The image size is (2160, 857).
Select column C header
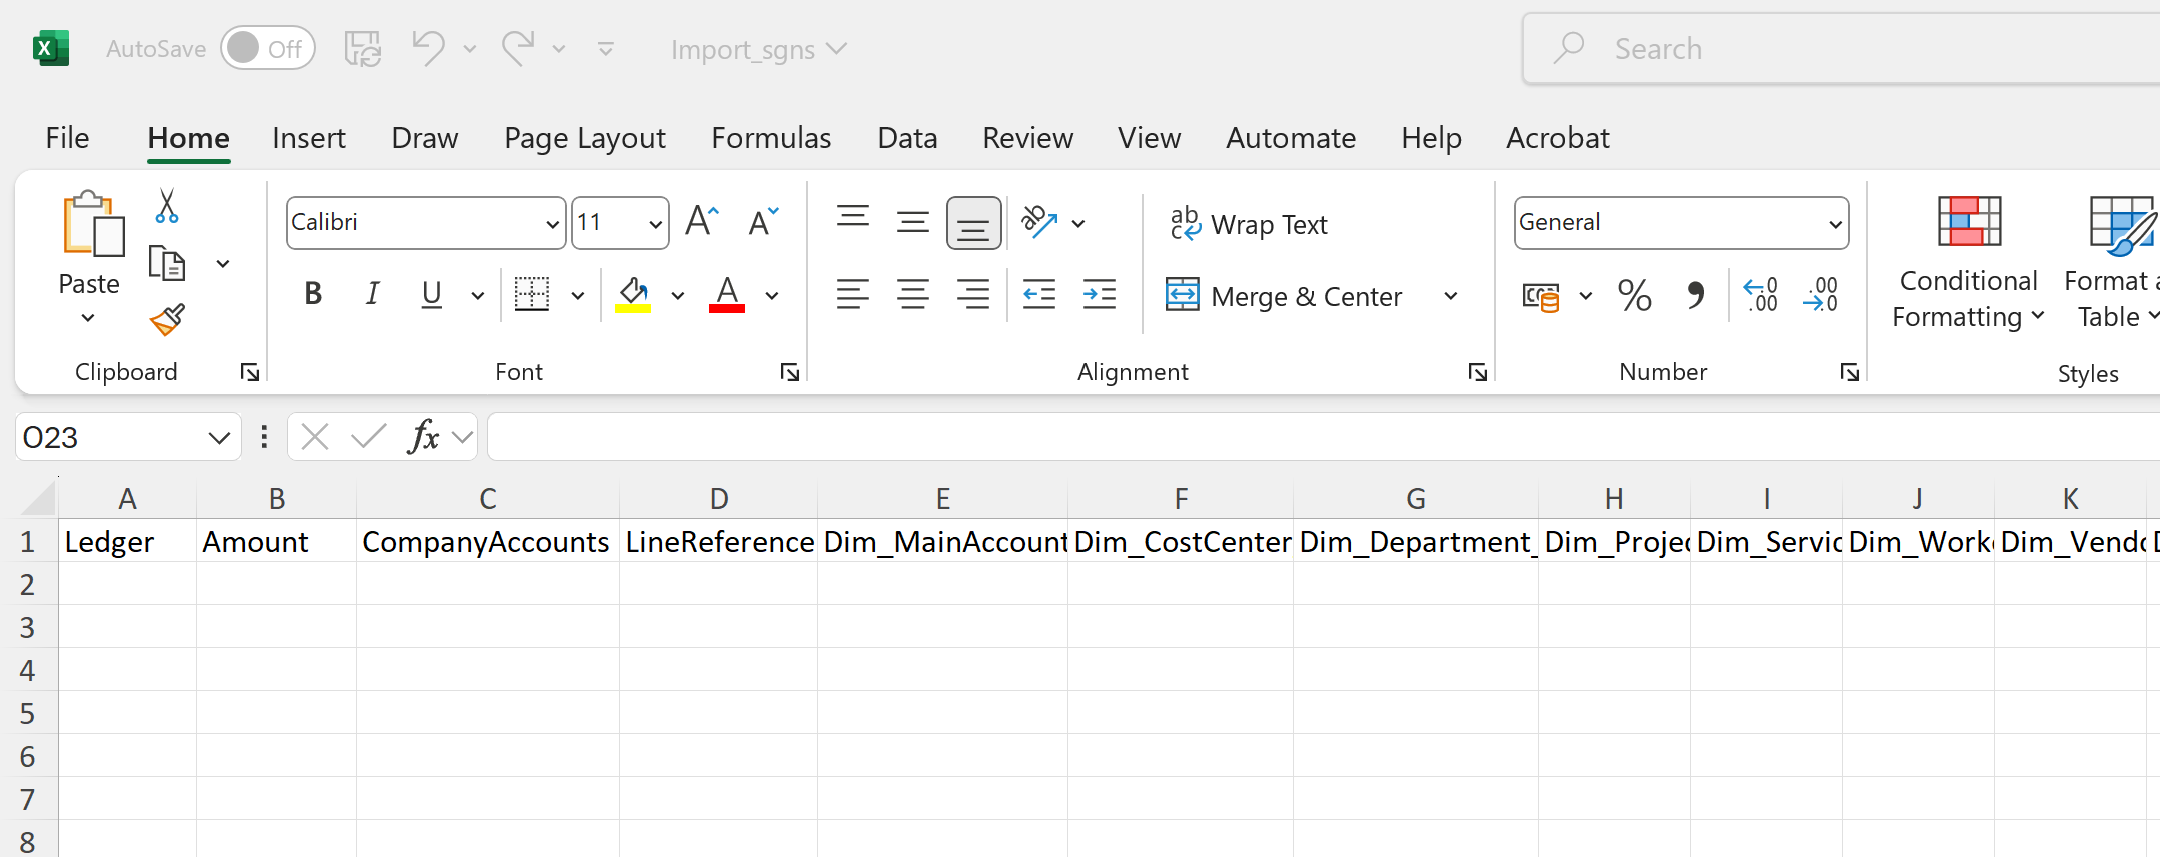pyautogui.click(x=488, y=498)
